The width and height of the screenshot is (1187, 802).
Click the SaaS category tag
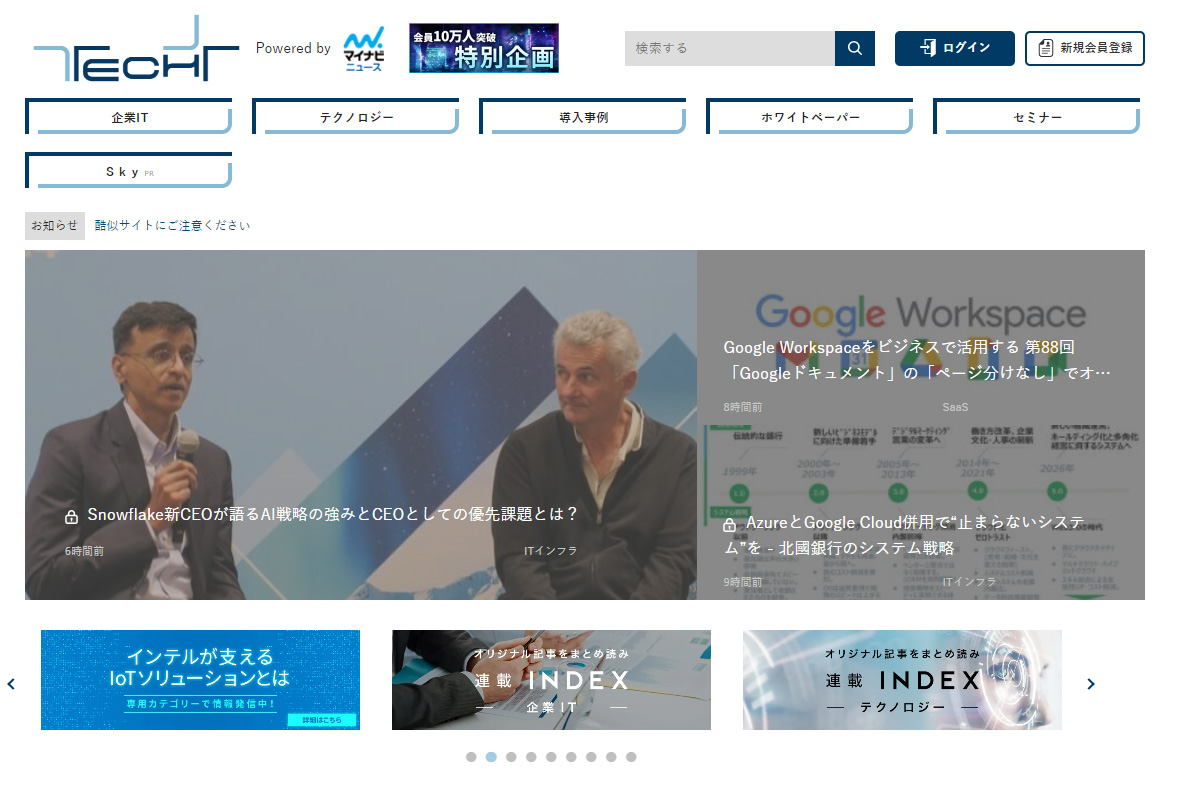[955, 407]
